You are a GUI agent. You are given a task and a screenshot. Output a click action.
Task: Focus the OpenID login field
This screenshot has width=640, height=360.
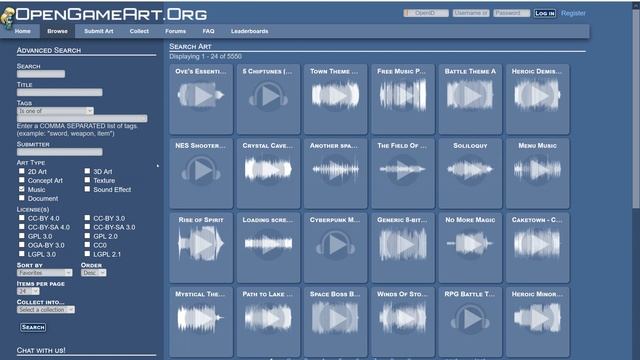(426, 13)
